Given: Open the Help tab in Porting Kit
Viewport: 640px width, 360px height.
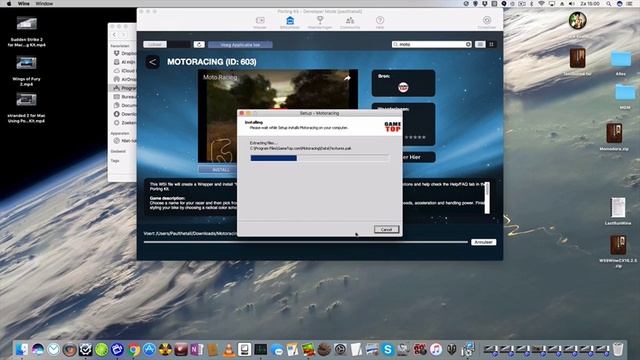Looking at the screenshot, I should (380, 22).
